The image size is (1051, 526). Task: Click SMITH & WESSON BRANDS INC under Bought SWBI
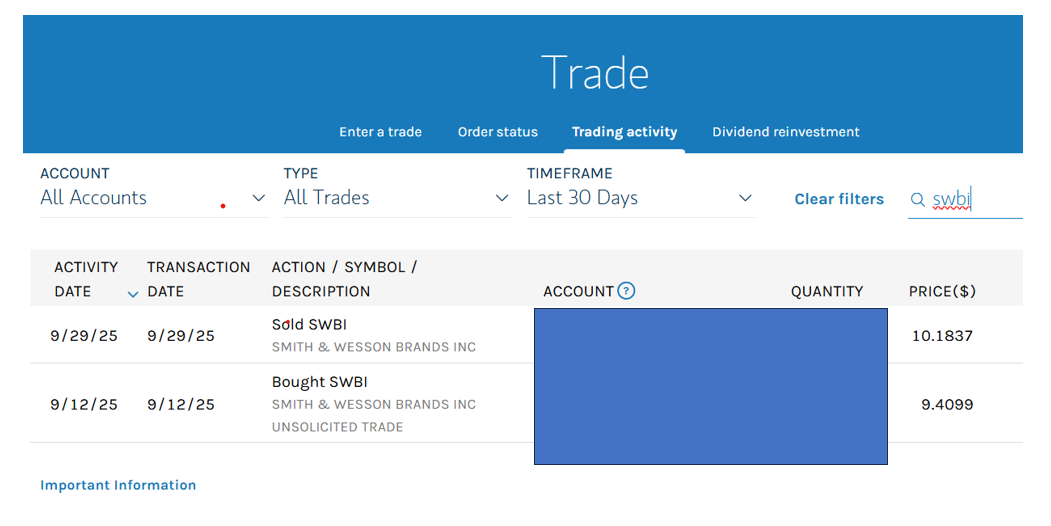pyautogui.click(x=373, y=405)
